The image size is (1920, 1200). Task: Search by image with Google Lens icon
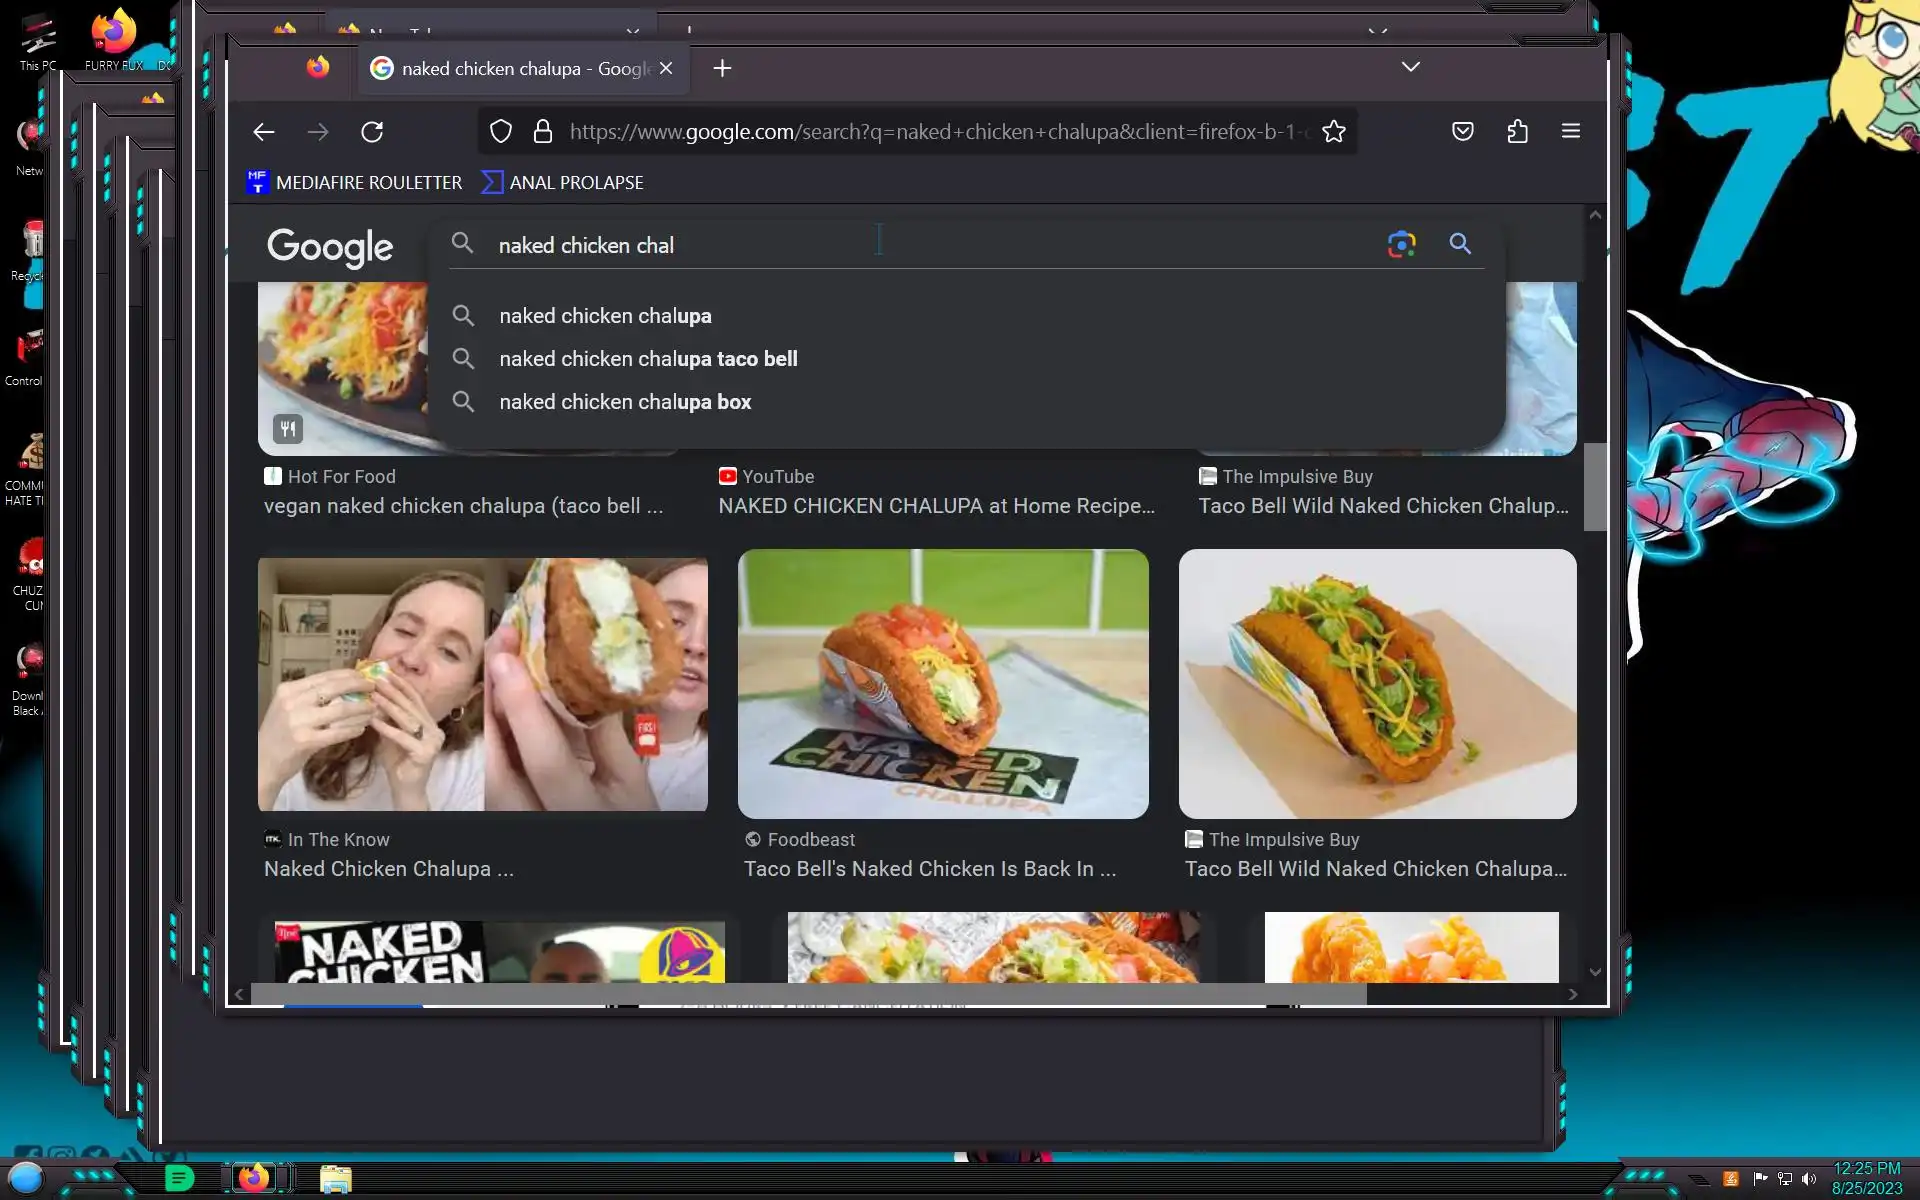1401,244
